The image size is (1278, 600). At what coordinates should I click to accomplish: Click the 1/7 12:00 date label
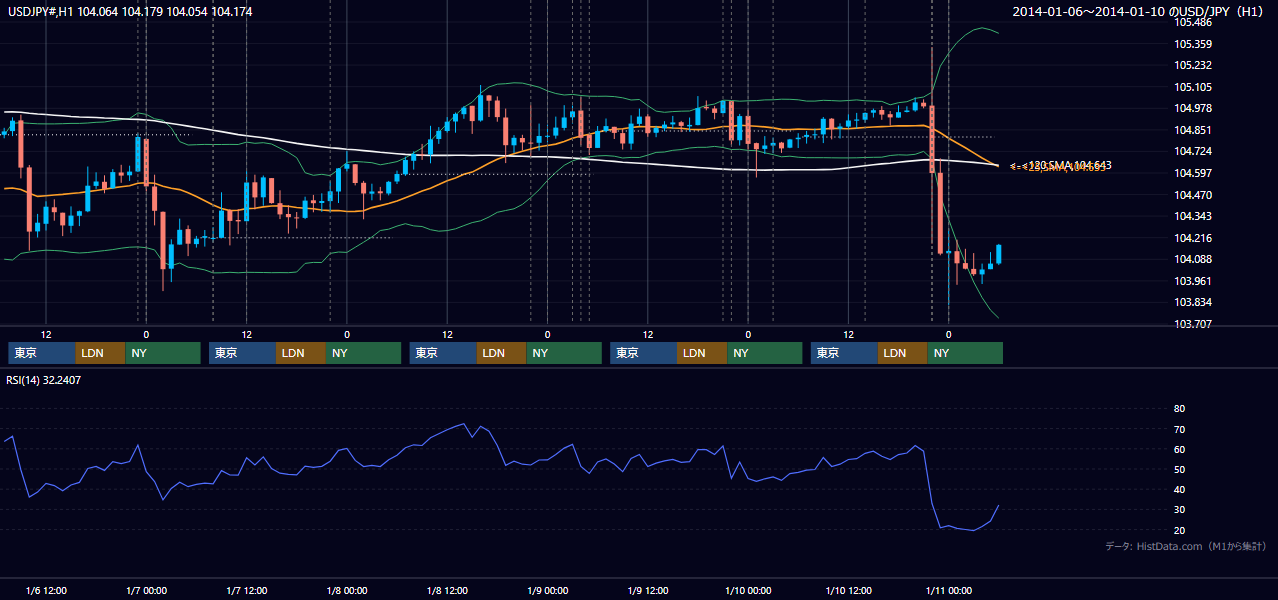246,591
